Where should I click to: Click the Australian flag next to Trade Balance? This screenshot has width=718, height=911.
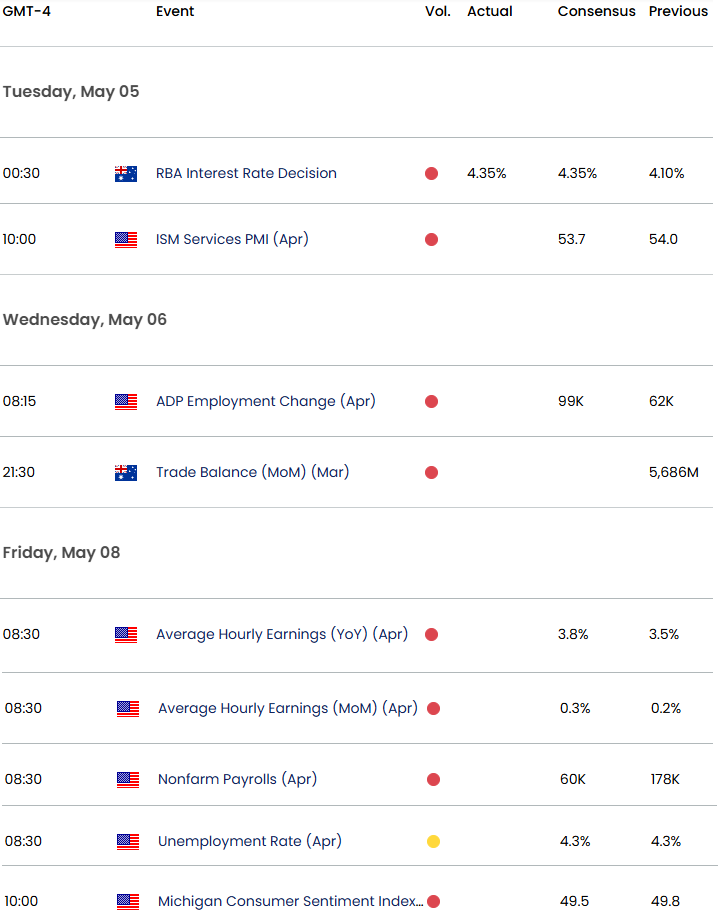pos(126,472)
